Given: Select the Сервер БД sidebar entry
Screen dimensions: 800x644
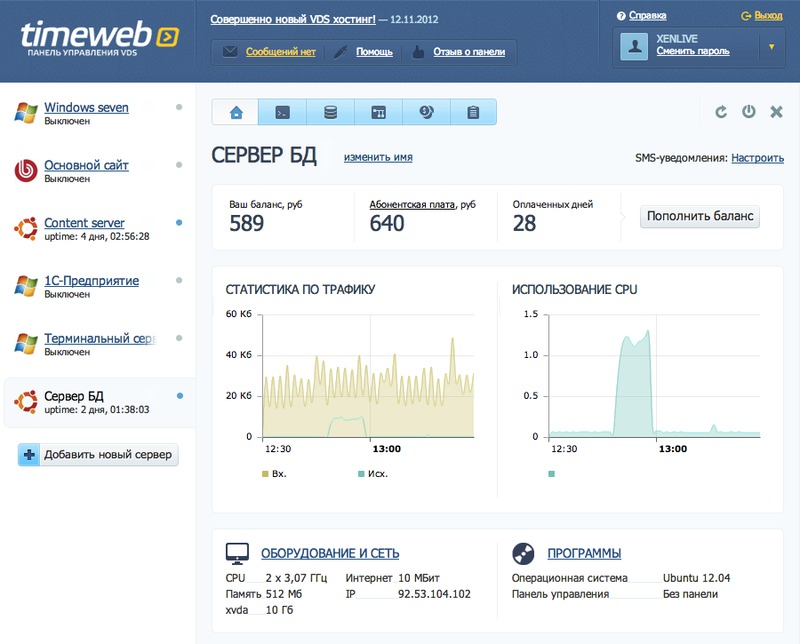Looking at the screenshot, I should coord(100,402).
